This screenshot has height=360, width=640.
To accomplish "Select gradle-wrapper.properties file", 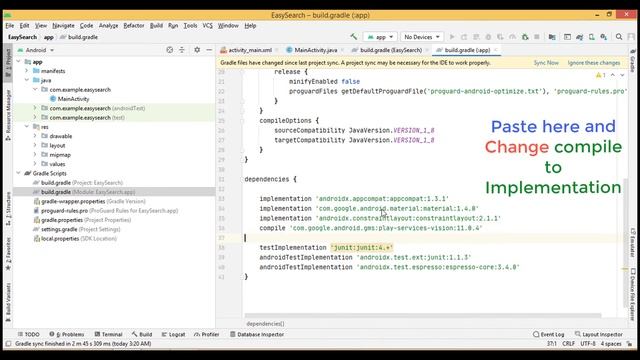I will pos(93,201).
